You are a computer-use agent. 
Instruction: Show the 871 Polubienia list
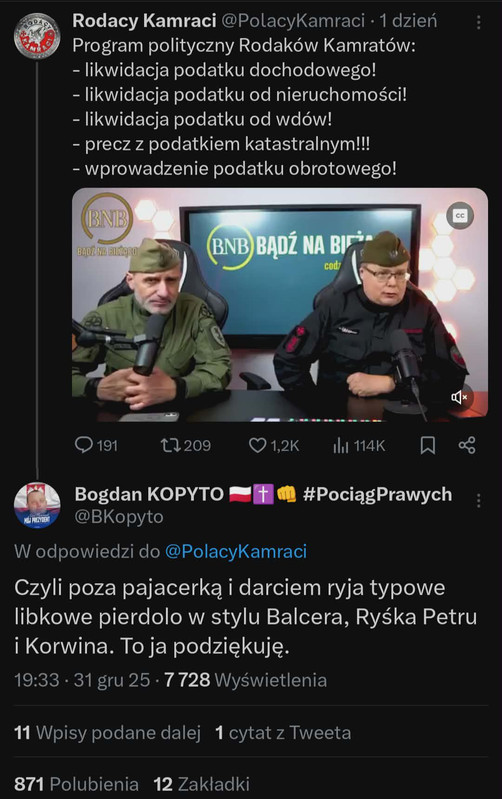[76, 784]
